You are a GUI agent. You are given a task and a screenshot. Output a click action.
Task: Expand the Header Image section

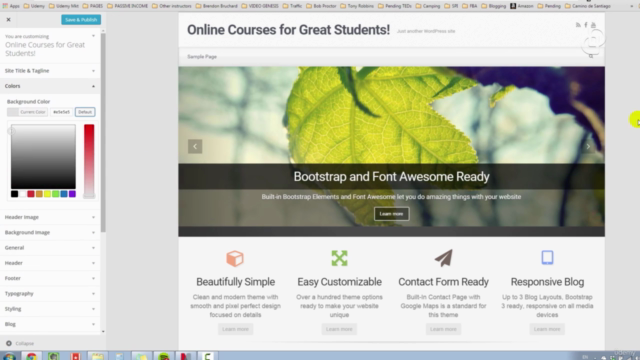point(50,217)
